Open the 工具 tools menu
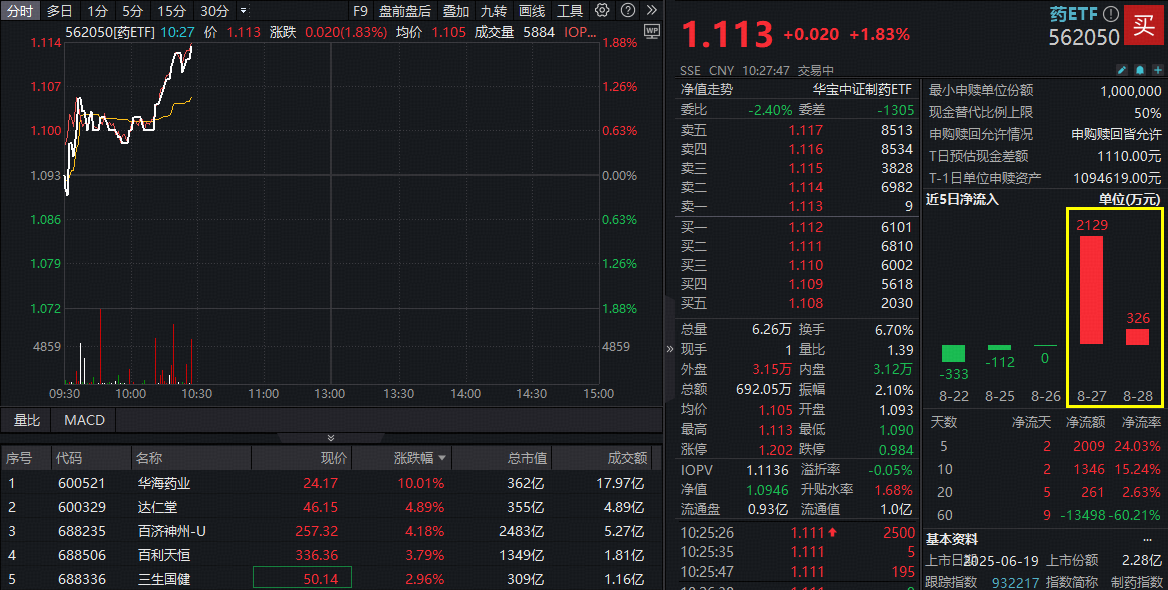This screenshot has width=1168, height=590. pyautogui.click(x=570, y=11)
